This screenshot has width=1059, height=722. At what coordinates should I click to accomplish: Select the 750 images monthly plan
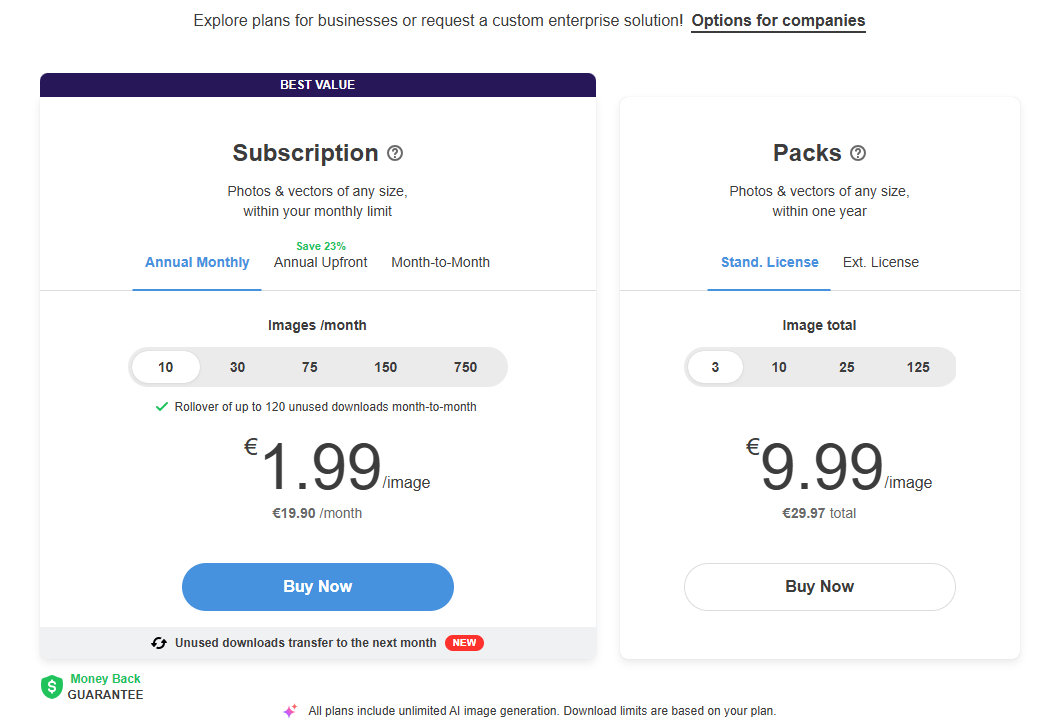click(466, 367)
